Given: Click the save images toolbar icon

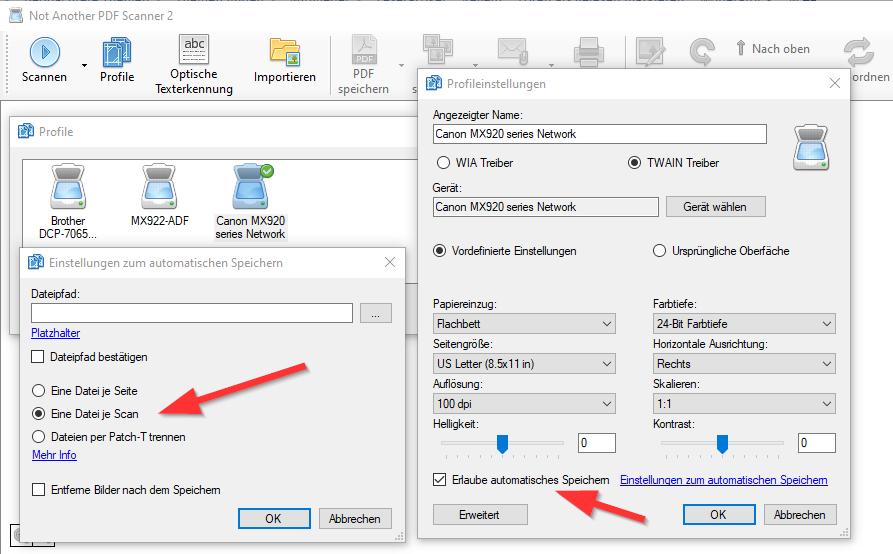Looking at the screenshot, I should (437, 50).
